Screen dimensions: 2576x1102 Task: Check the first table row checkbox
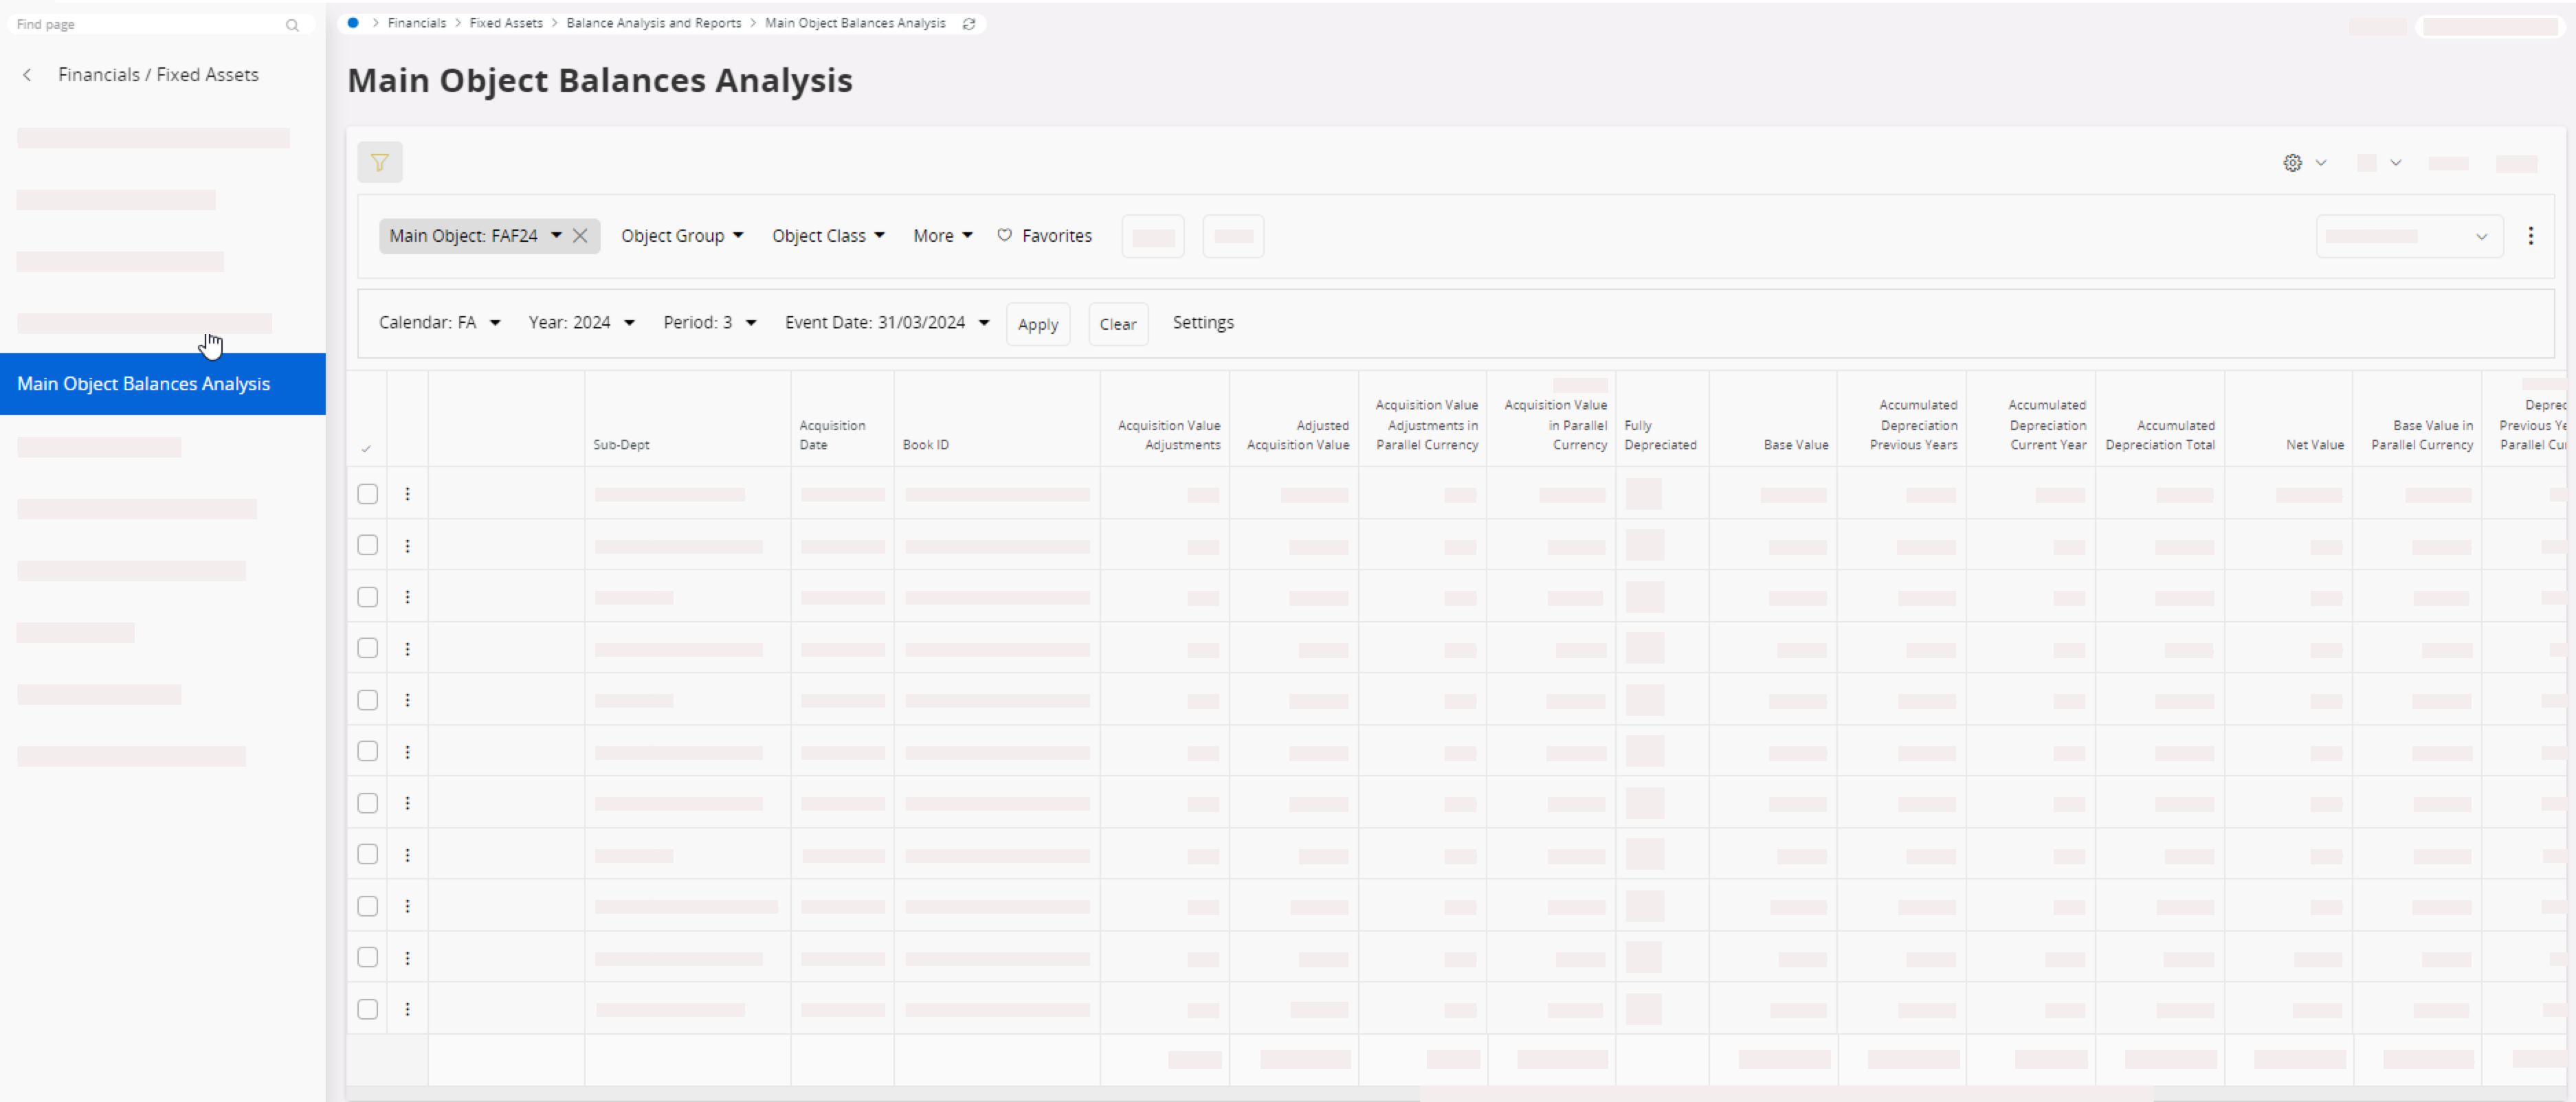pyautogui.click(x=367, y=494)
